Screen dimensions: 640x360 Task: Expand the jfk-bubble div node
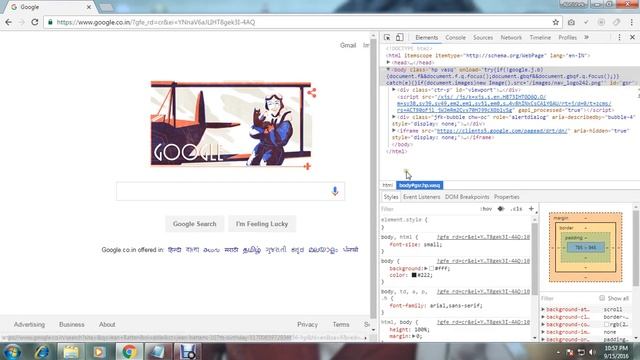click(394, 117)
